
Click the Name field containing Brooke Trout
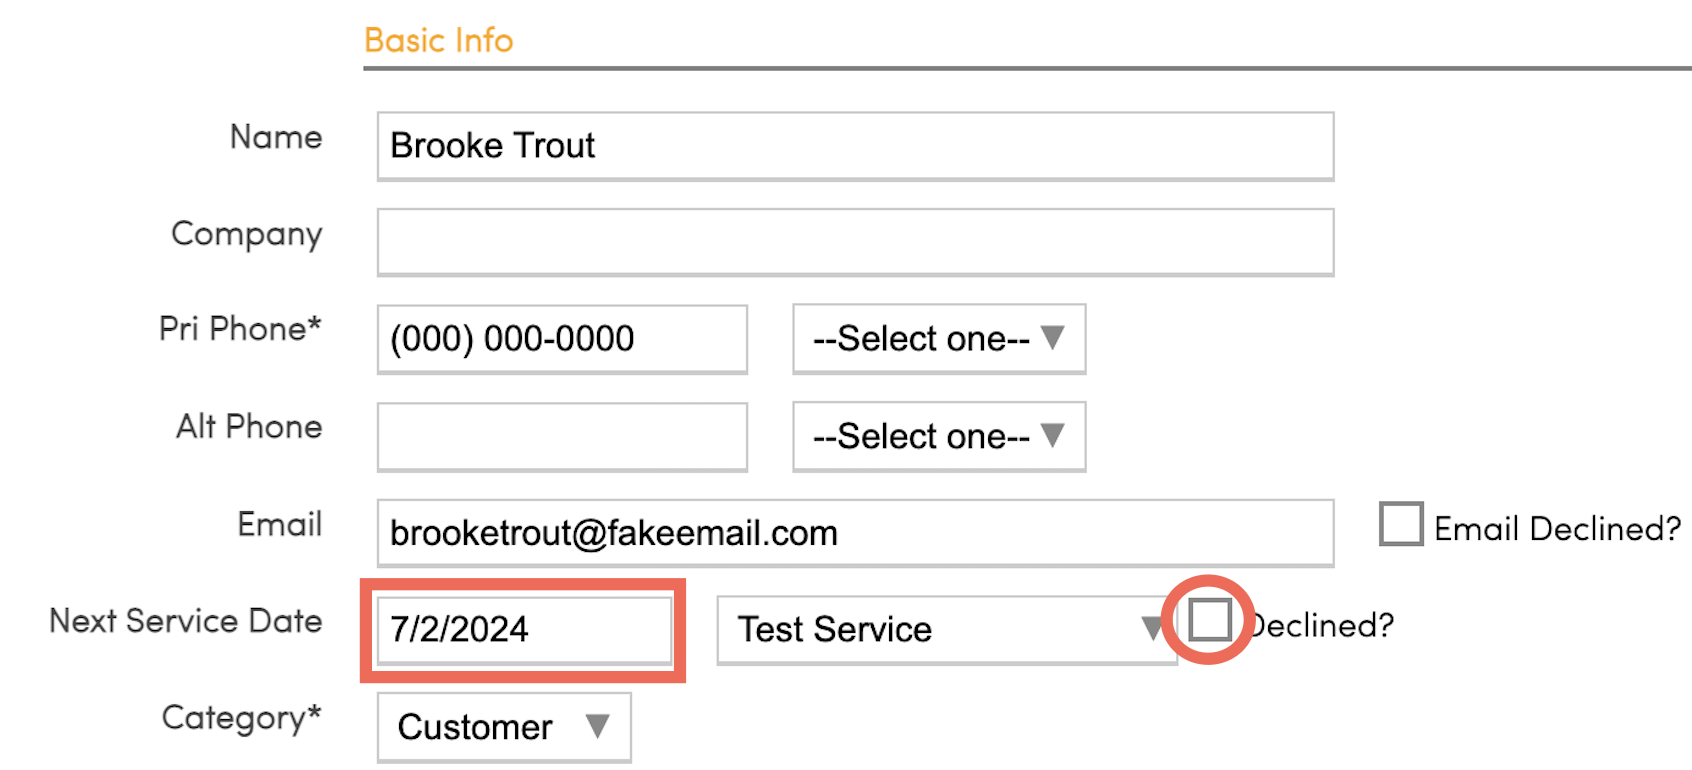coord(855,146)
